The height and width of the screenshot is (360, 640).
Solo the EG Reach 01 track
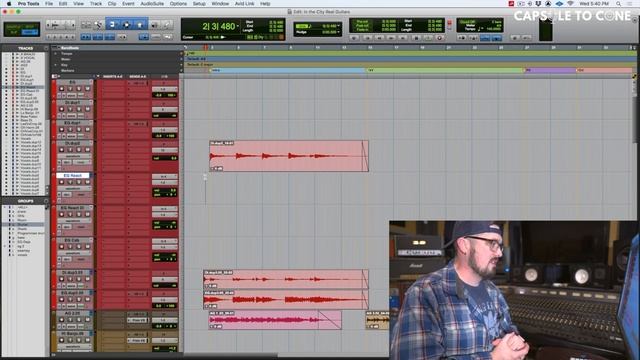79,215
